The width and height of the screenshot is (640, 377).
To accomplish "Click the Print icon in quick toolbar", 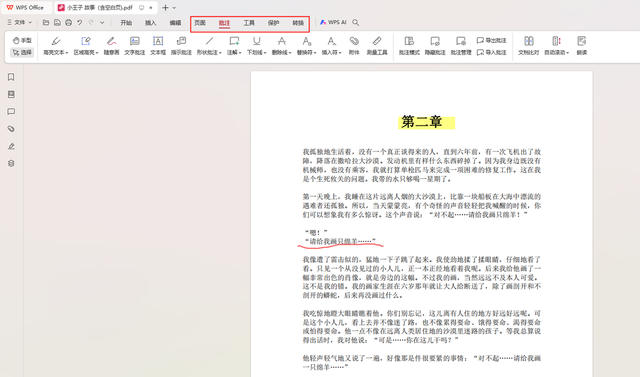I will 69,22.
